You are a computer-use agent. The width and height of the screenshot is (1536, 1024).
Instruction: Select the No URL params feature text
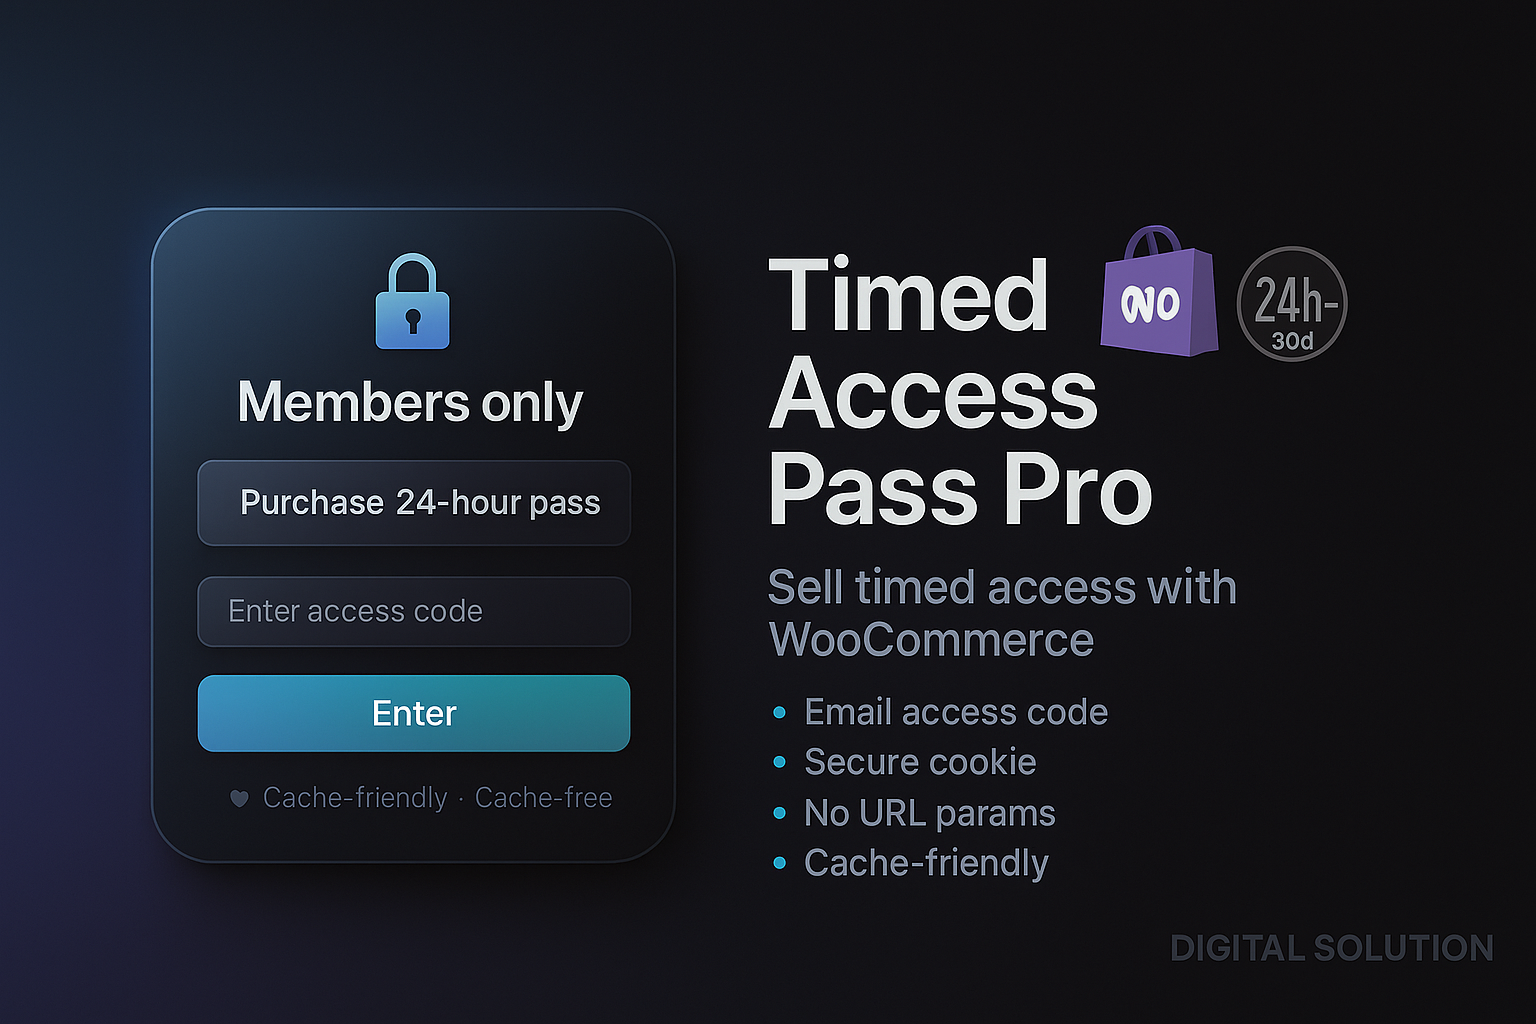click(x=930, y=813)
